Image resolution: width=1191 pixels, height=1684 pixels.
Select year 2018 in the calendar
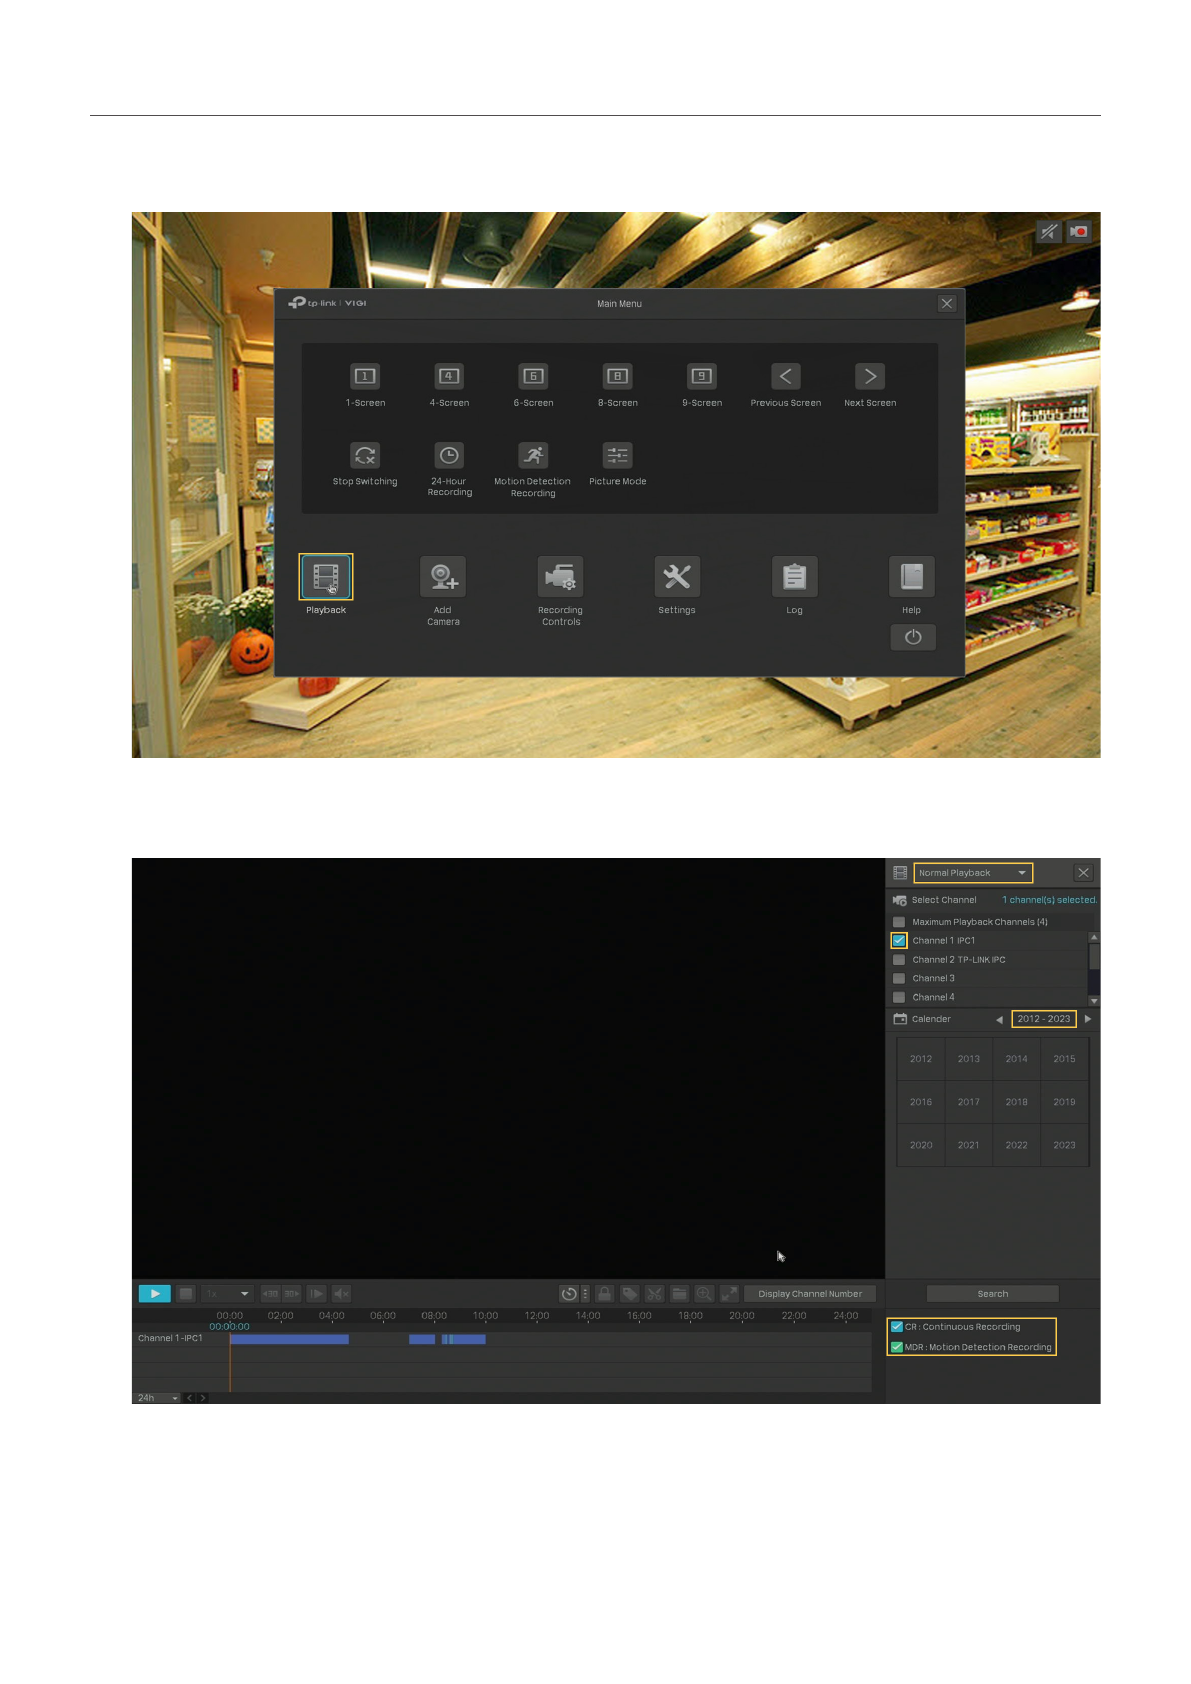coord(1016,1102)
